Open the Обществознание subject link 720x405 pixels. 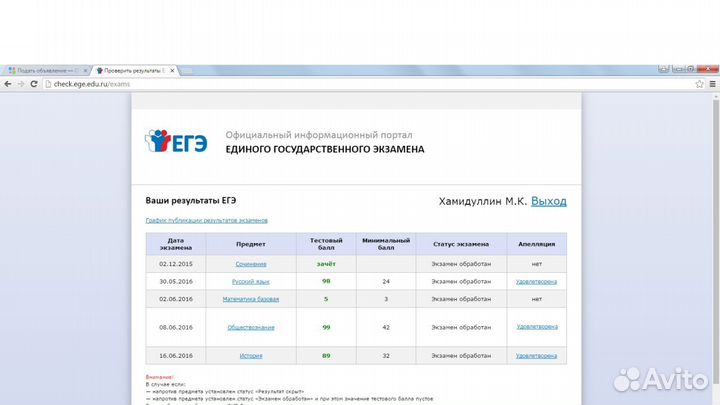(x=251, y=327)
